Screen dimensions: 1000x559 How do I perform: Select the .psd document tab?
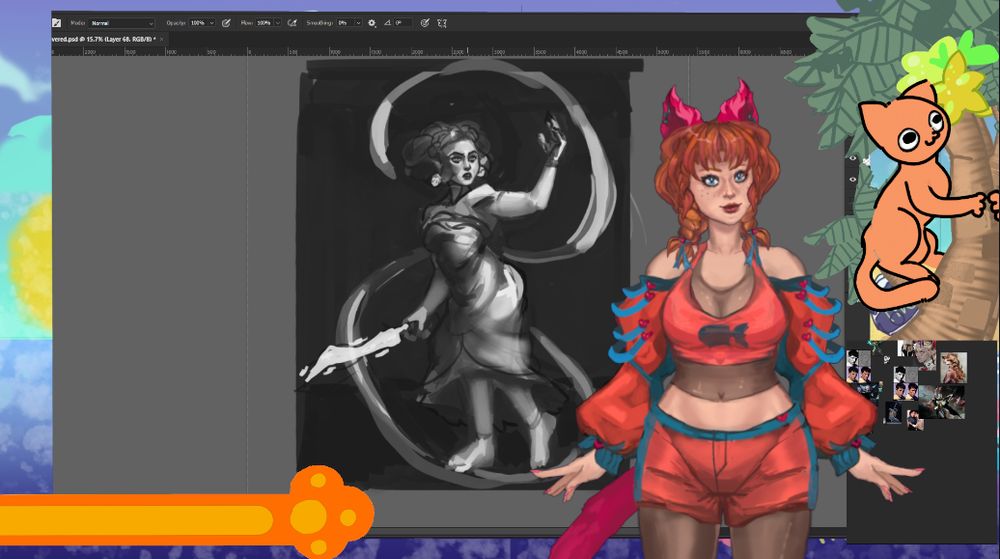coord(104,39)
